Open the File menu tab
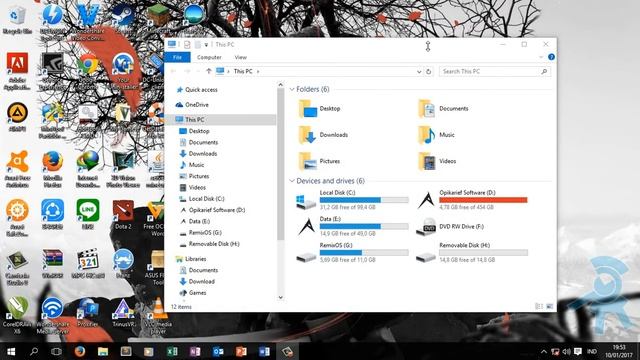 (177, 58)
